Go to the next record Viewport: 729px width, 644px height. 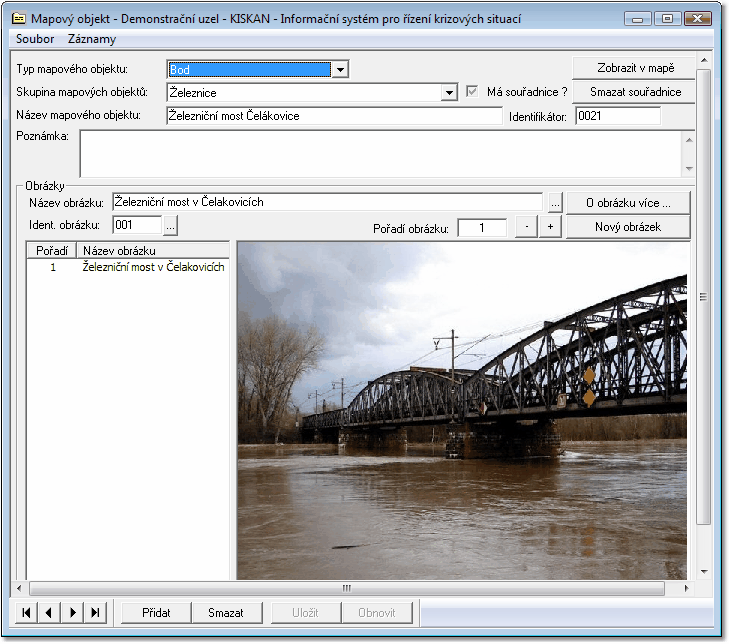coord(72,613)
